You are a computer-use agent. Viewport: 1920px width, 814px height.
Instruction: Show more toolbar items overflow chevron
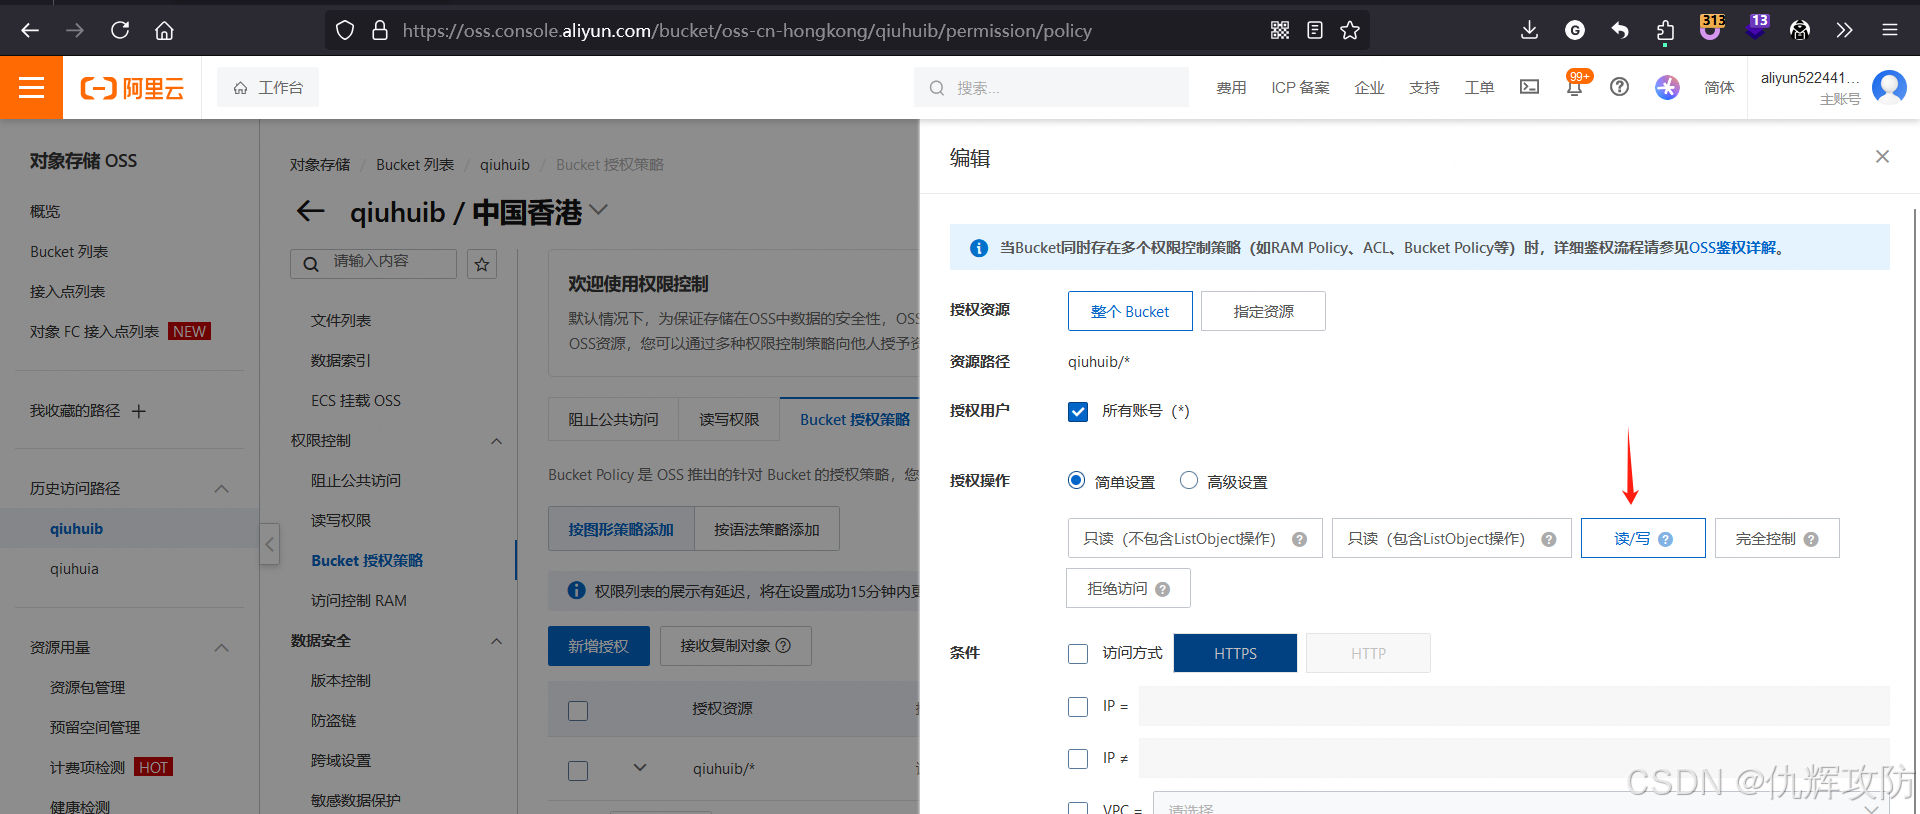1844,30
